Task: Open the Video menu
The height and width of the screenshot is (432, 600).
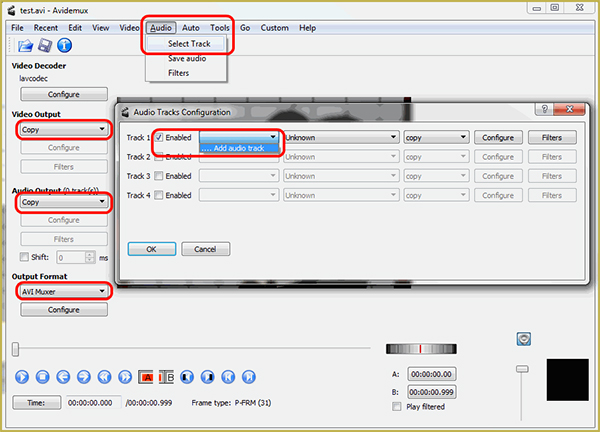Action: (x=129, y=28)
